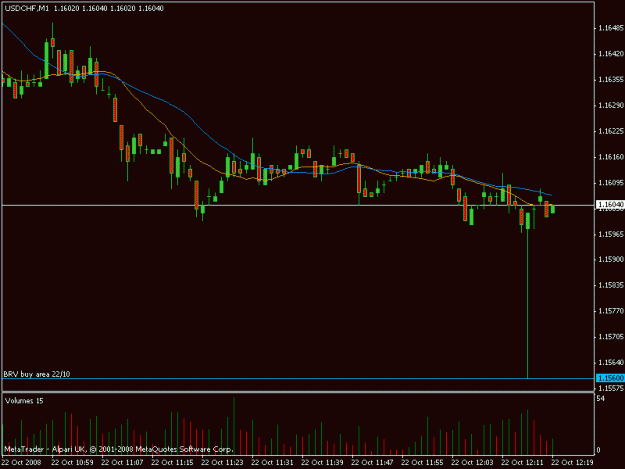Click the '22 Oct 11:15' time axis label
Screen dimensions: 625x469
point(172,463)
